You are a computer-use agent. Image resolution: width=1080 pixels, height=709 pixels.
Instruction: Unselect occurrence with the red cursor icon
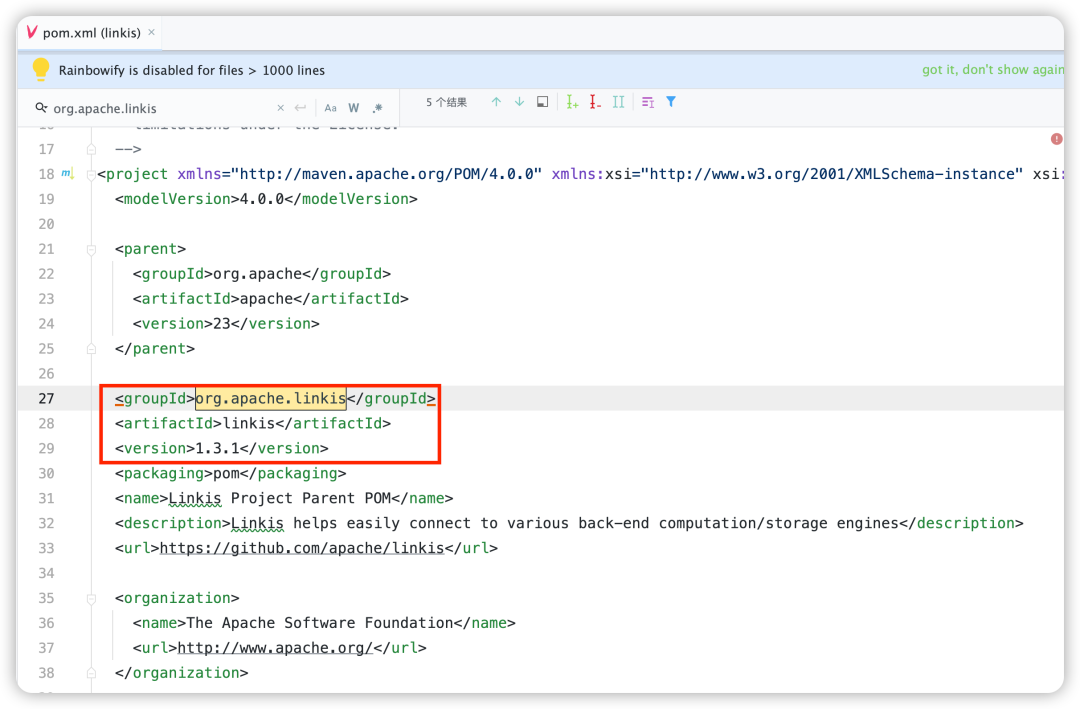[x=595, y=102]
